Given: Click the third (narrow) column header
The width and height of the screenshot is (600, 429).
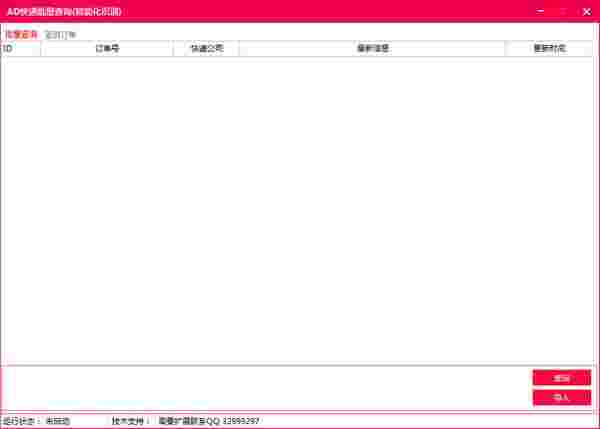Looking at the screenshot, I should coord(207,49).
